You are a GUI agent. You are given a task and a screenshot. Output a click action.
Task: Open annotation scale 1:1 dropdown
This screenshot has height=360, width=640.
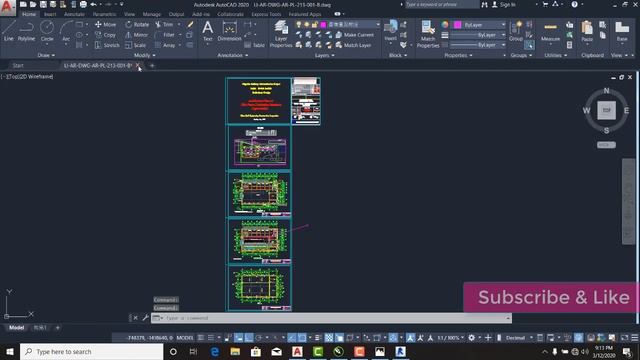(x=451, y=338)
